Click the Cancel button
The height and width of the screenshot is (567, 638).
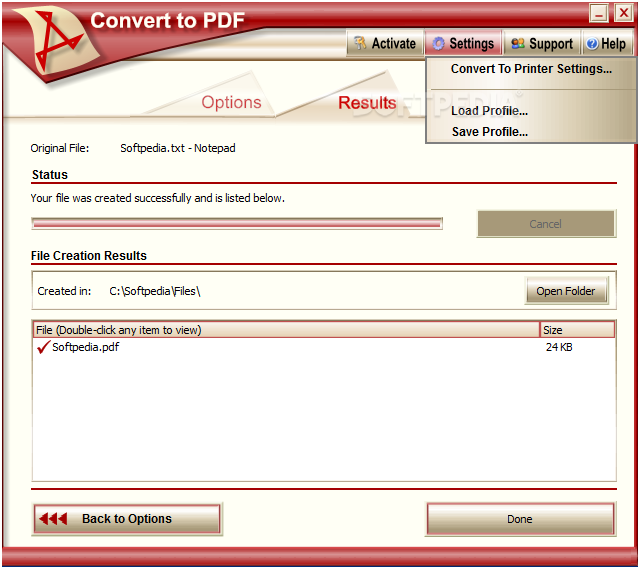click(546, 224)
